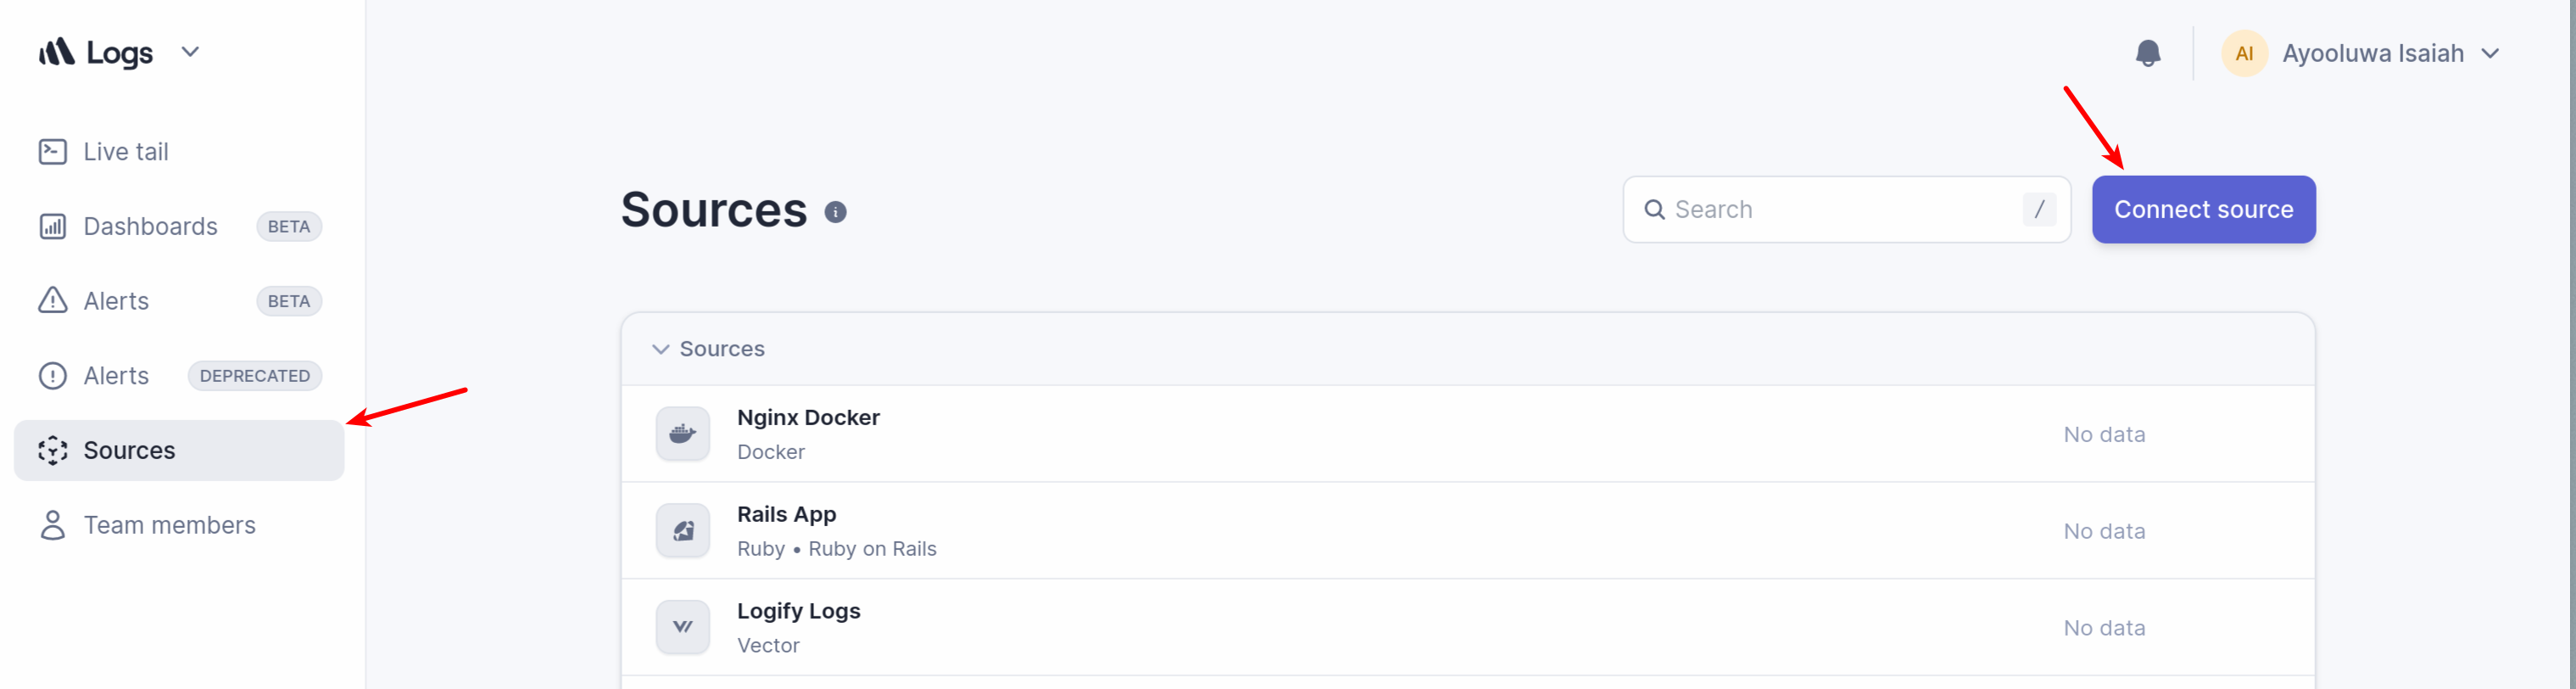The image size is (2576, 689).
Task: Open the notifications bell
Action: [2147, 53]
